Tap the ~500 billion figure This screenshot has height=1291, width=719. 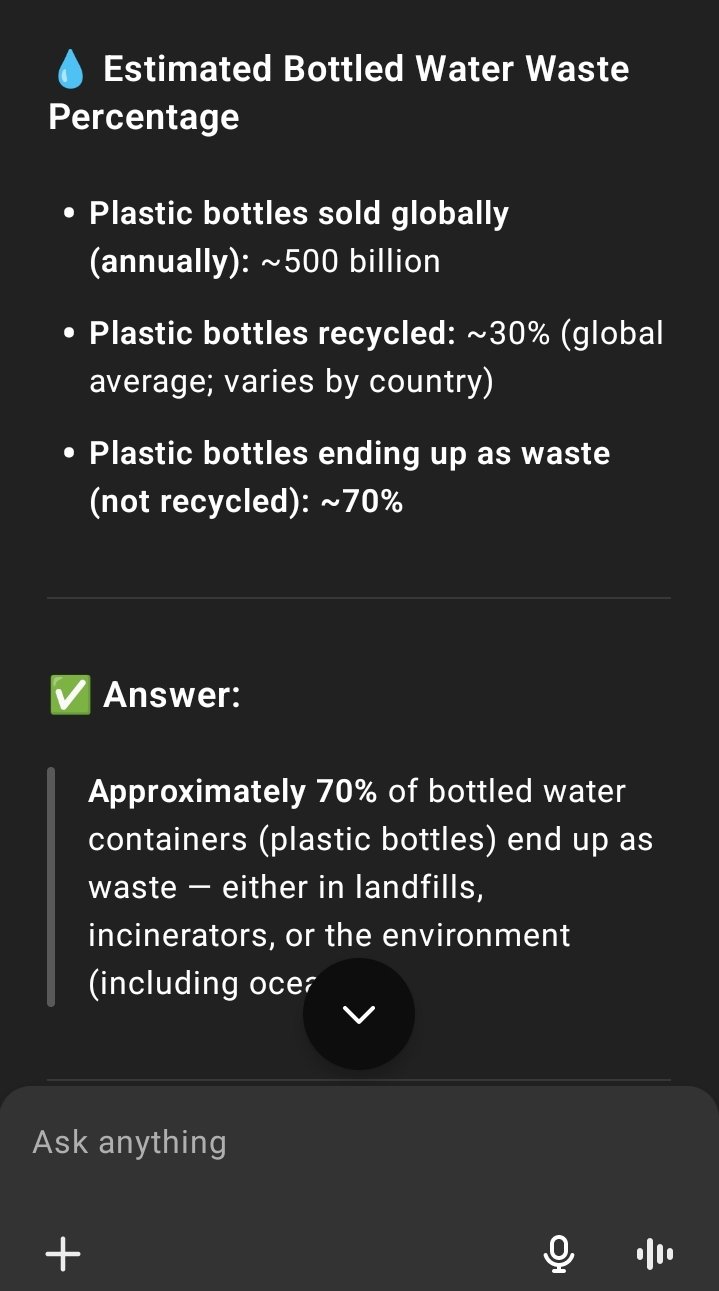coord(350,261)
